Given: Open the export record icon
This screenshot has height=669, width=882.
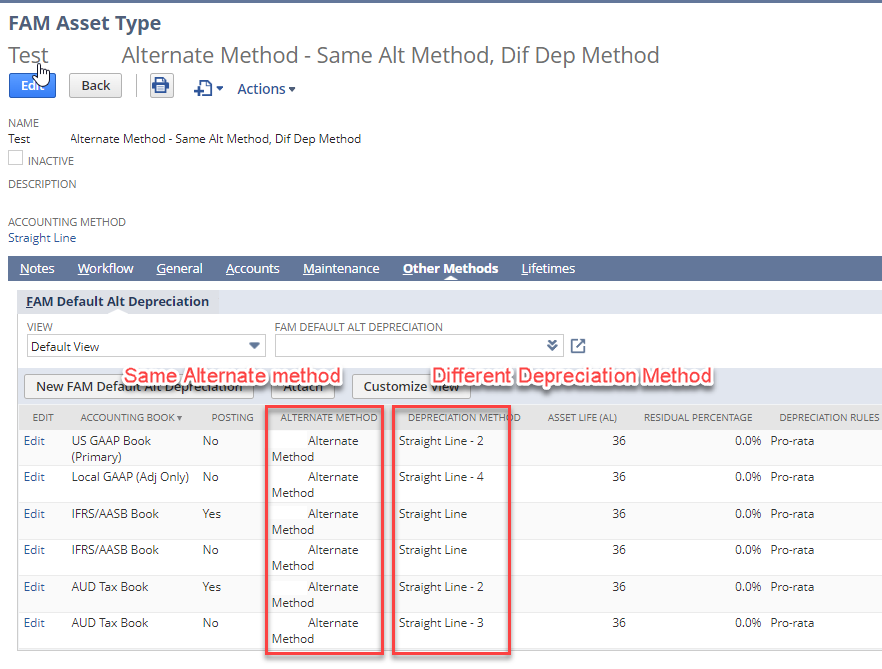Looking at the screenshot, I should pos(203,88).
